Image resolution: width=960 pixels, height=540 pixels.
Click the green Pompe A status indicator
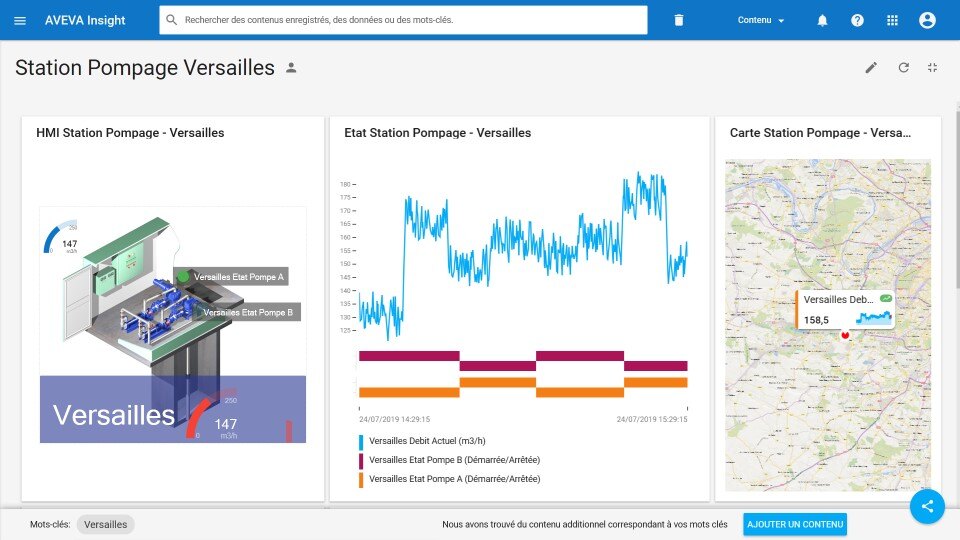pyautogui.click(x=183, y=277)
